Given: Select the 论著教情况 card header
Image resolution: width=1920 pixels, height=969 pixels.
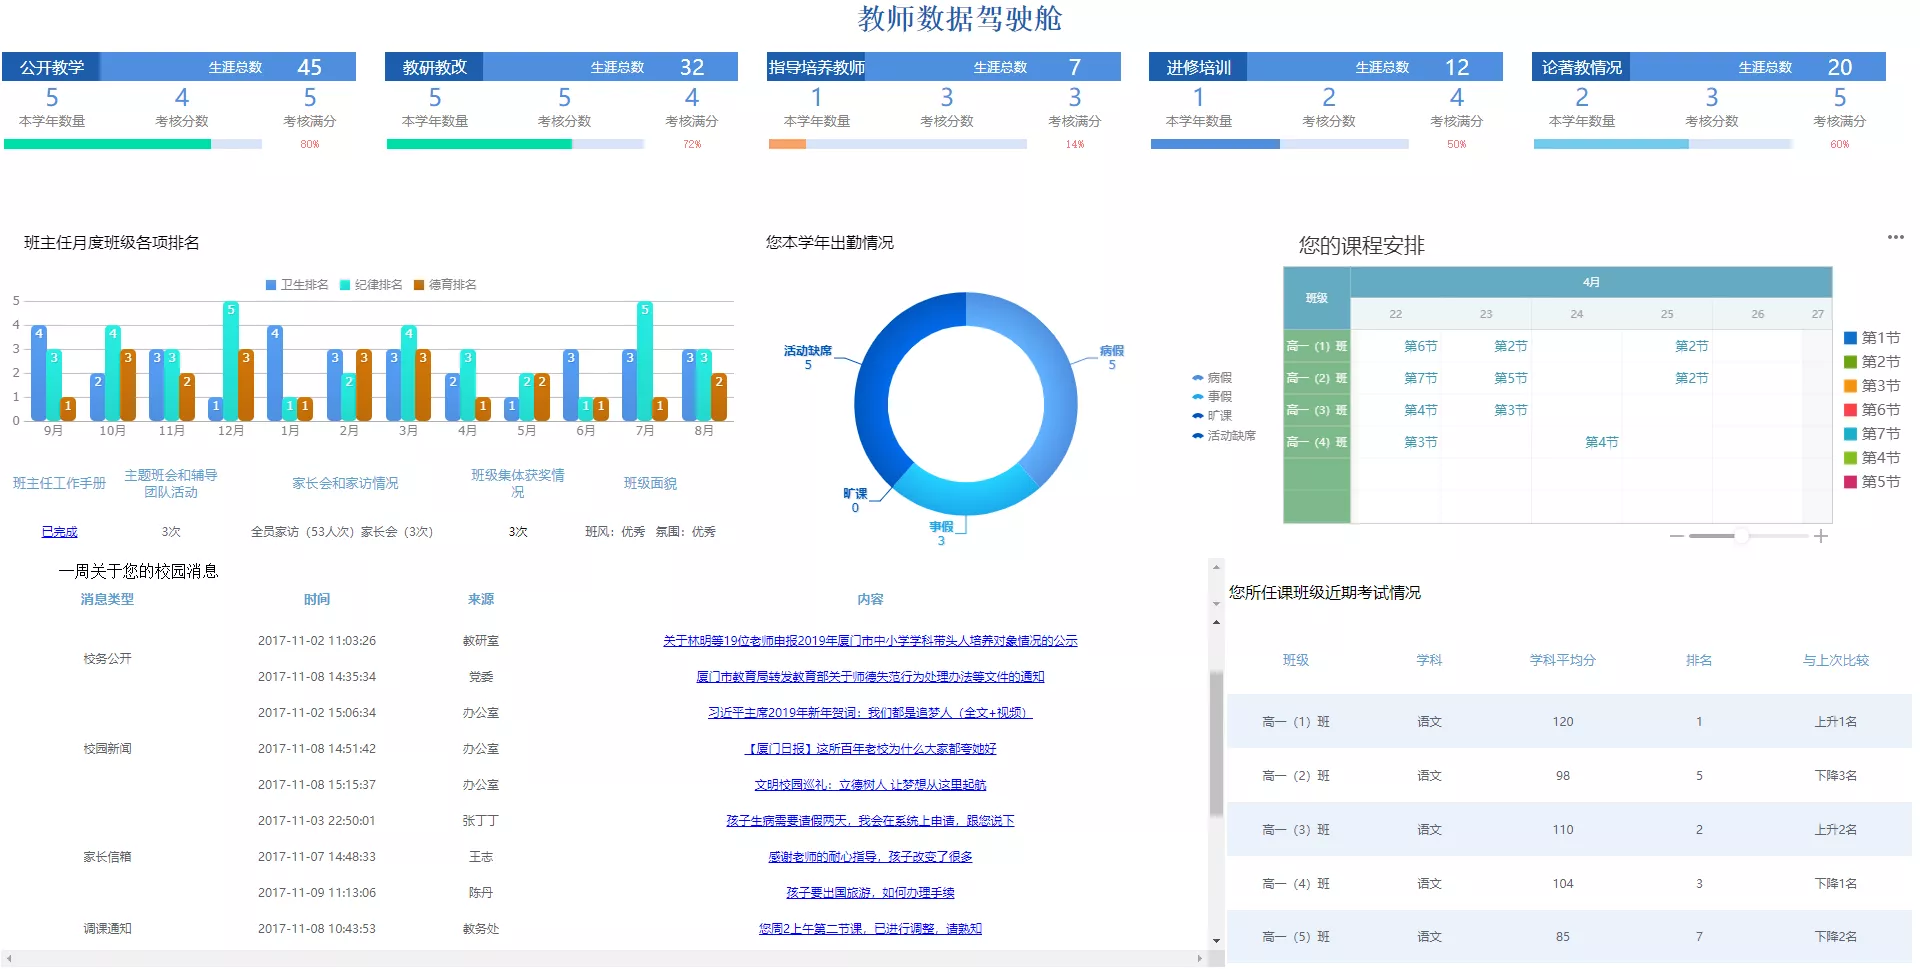Looking at the screenshot, I should coord(1709,67).
